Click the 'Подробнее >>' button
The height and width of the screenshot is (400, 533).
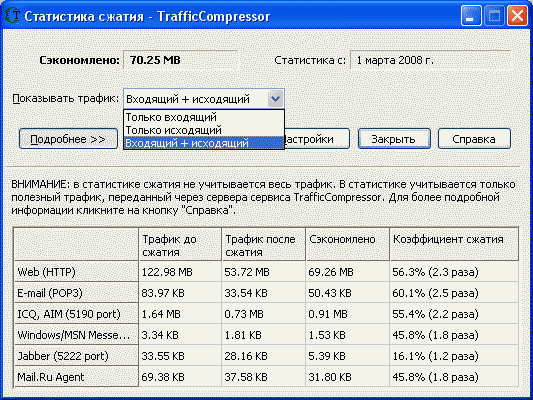[x=68, y=139]
